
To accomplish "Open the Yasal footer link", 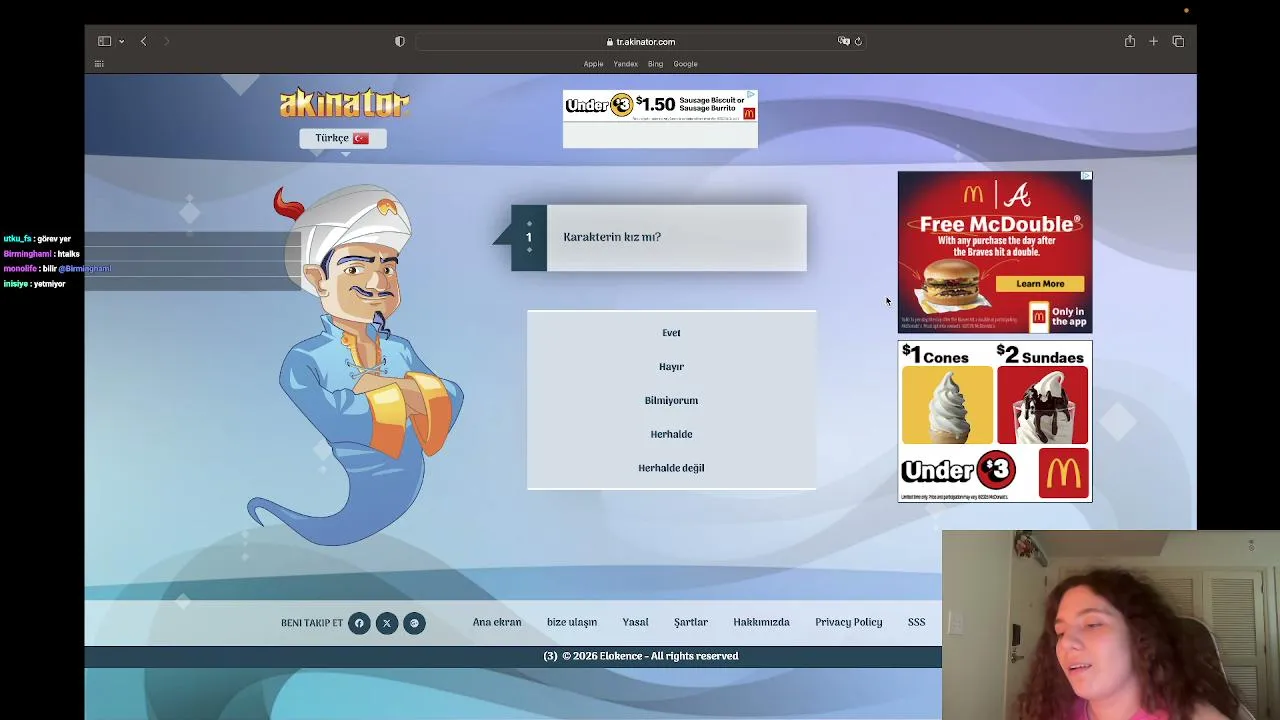I will (x=635, y=622).
